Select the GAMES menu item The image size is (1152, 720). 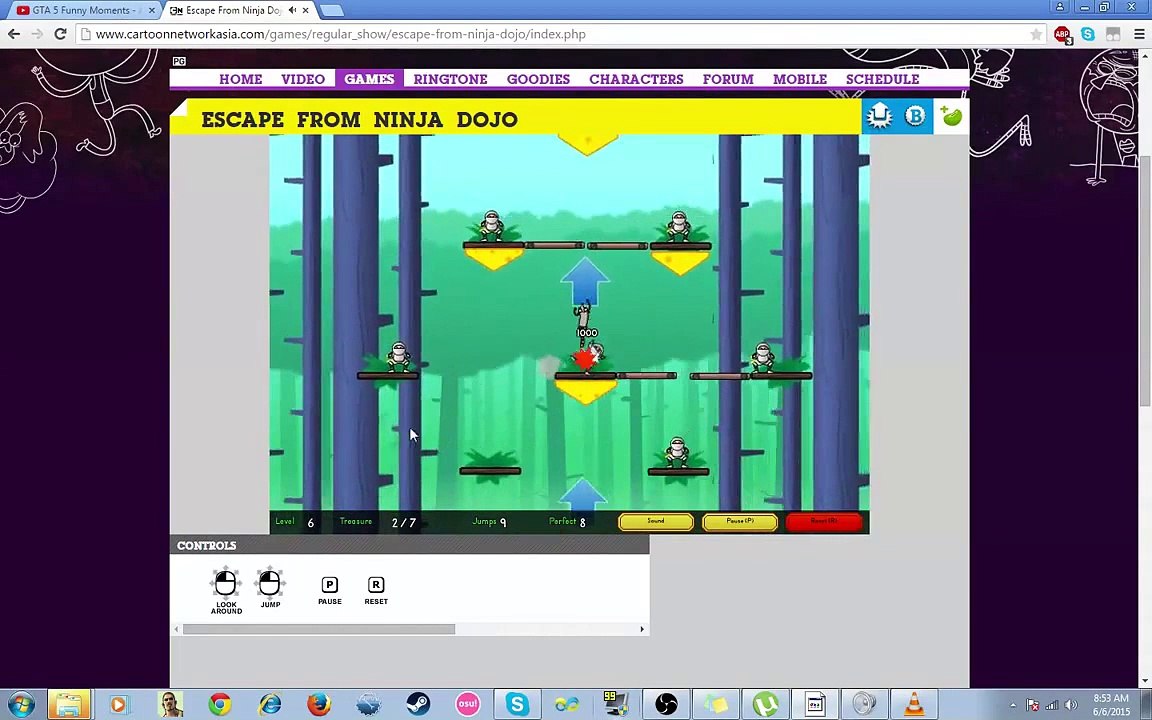click(x=369, y=79)
